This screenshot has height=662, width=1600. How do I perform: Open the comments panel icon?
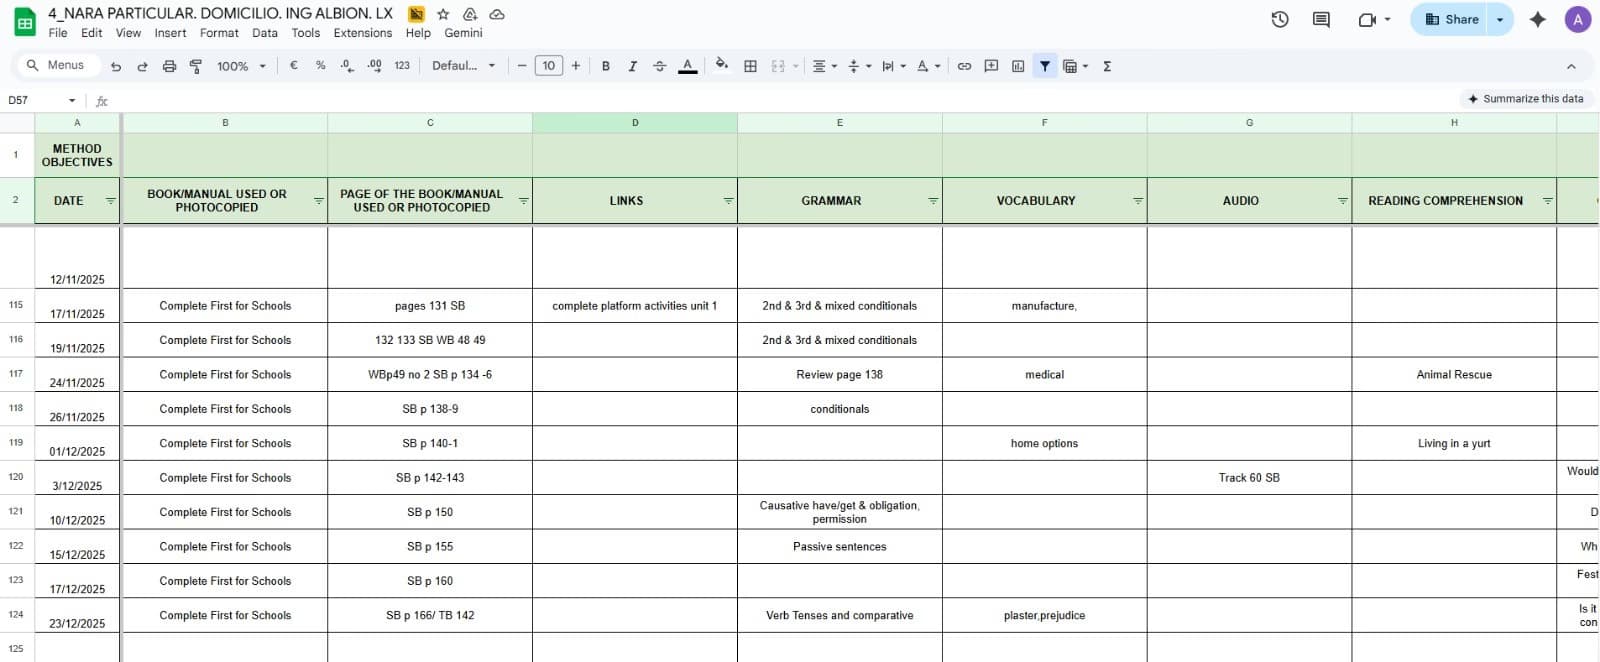[x=1321, y=19]
